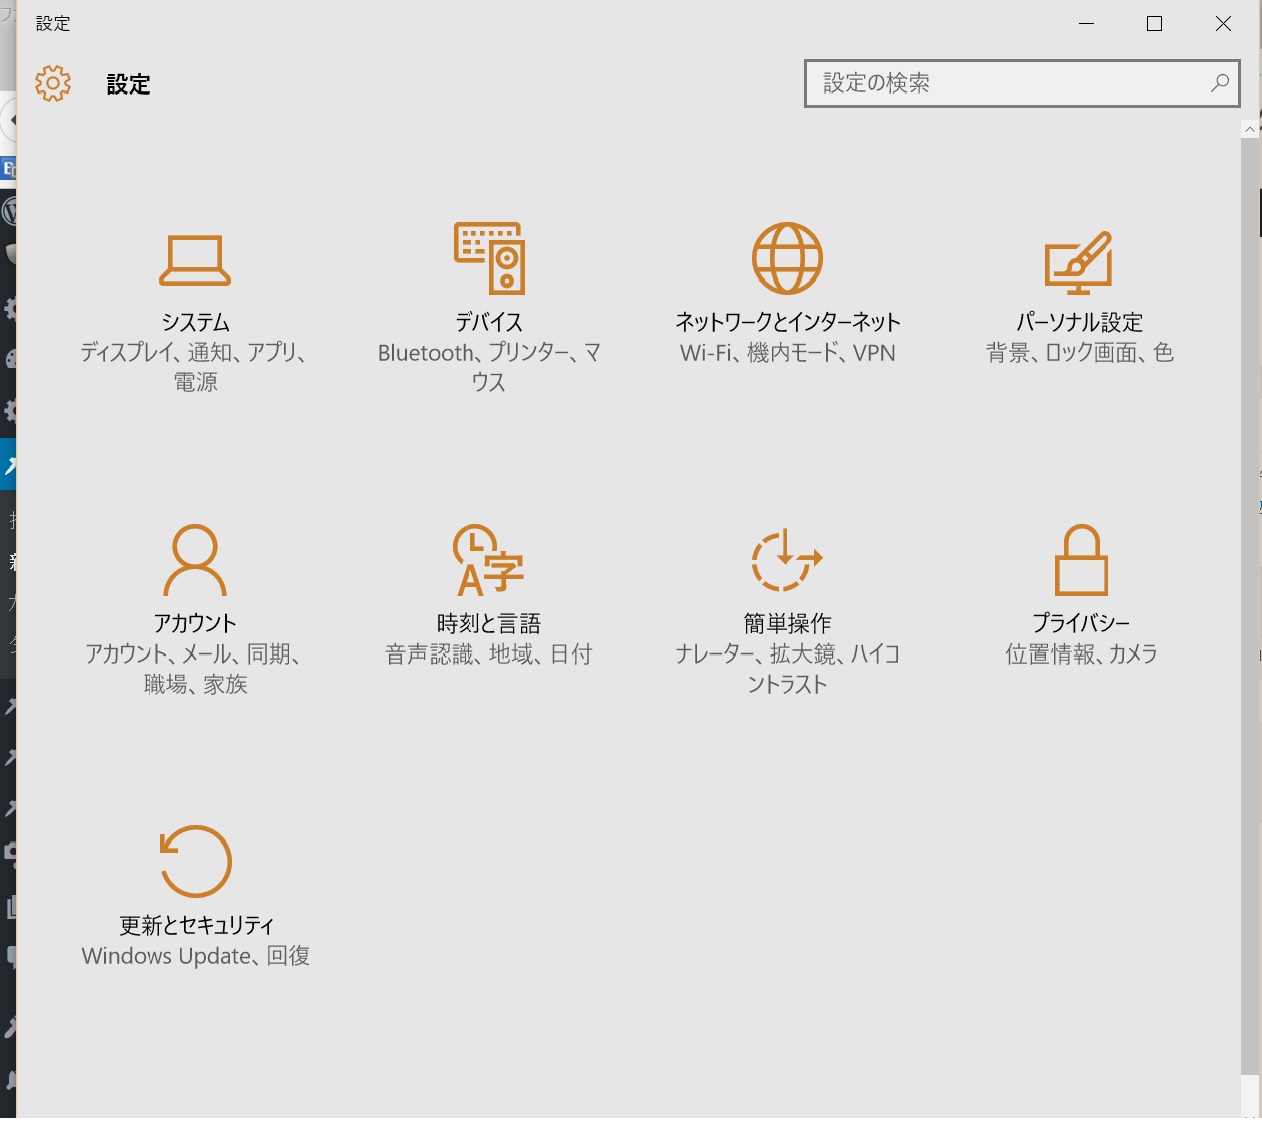1262x1122 pixels.
Task: Open the パーソナル設定 paintbrush icon
Action: pyautogui.click(x=1079, y=262)
